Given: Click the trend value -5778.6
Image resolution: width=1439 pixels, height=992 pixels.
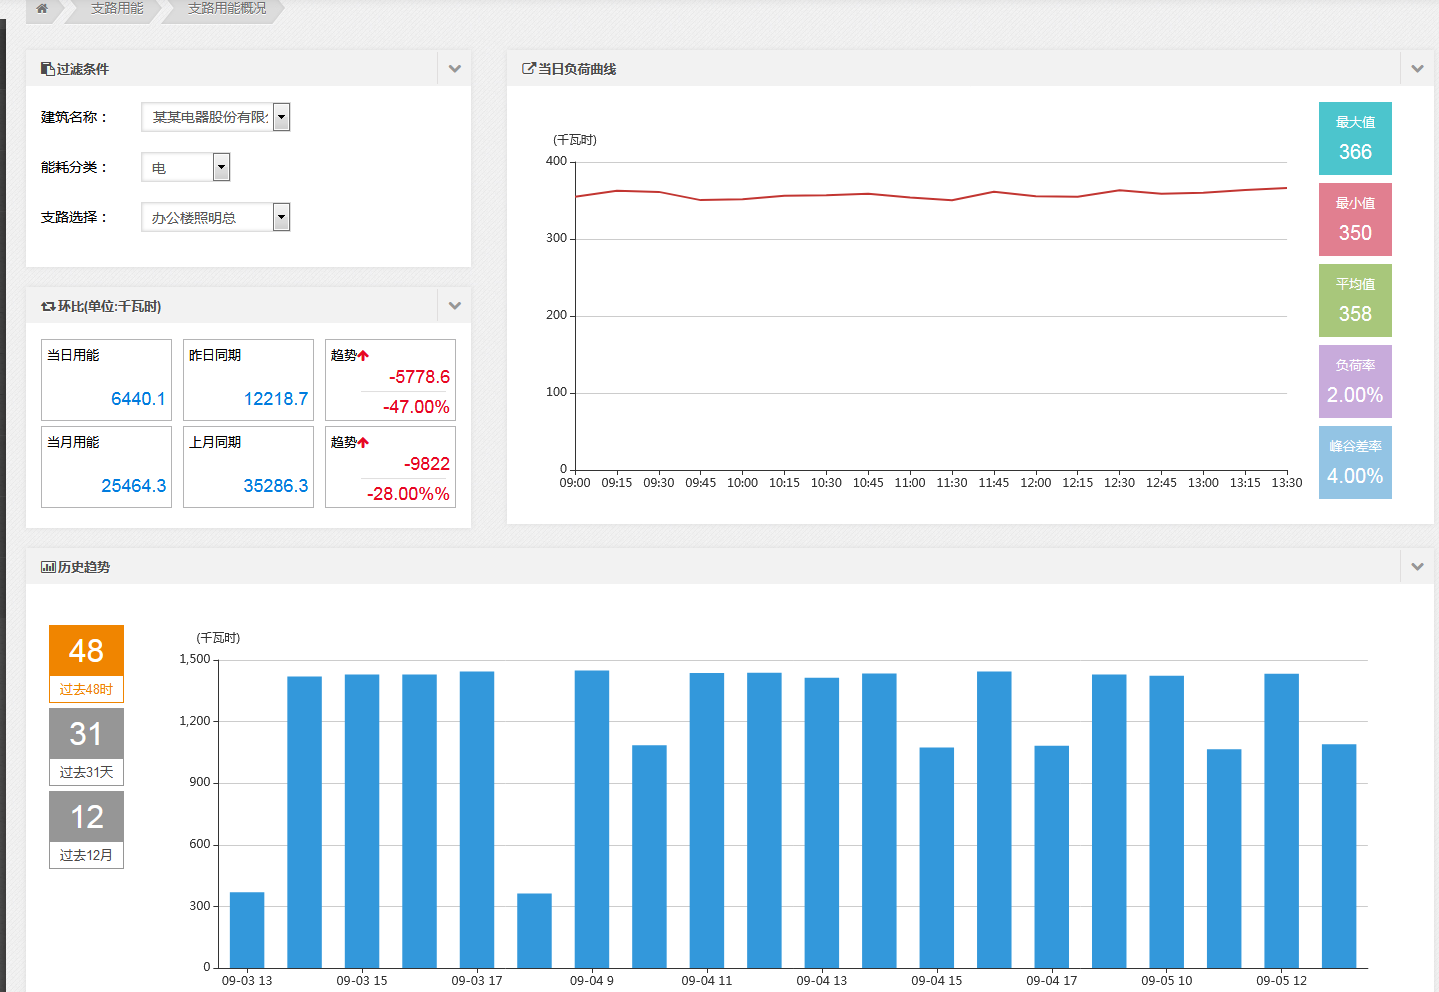Looking at the screenshot, I should (419, 377).
